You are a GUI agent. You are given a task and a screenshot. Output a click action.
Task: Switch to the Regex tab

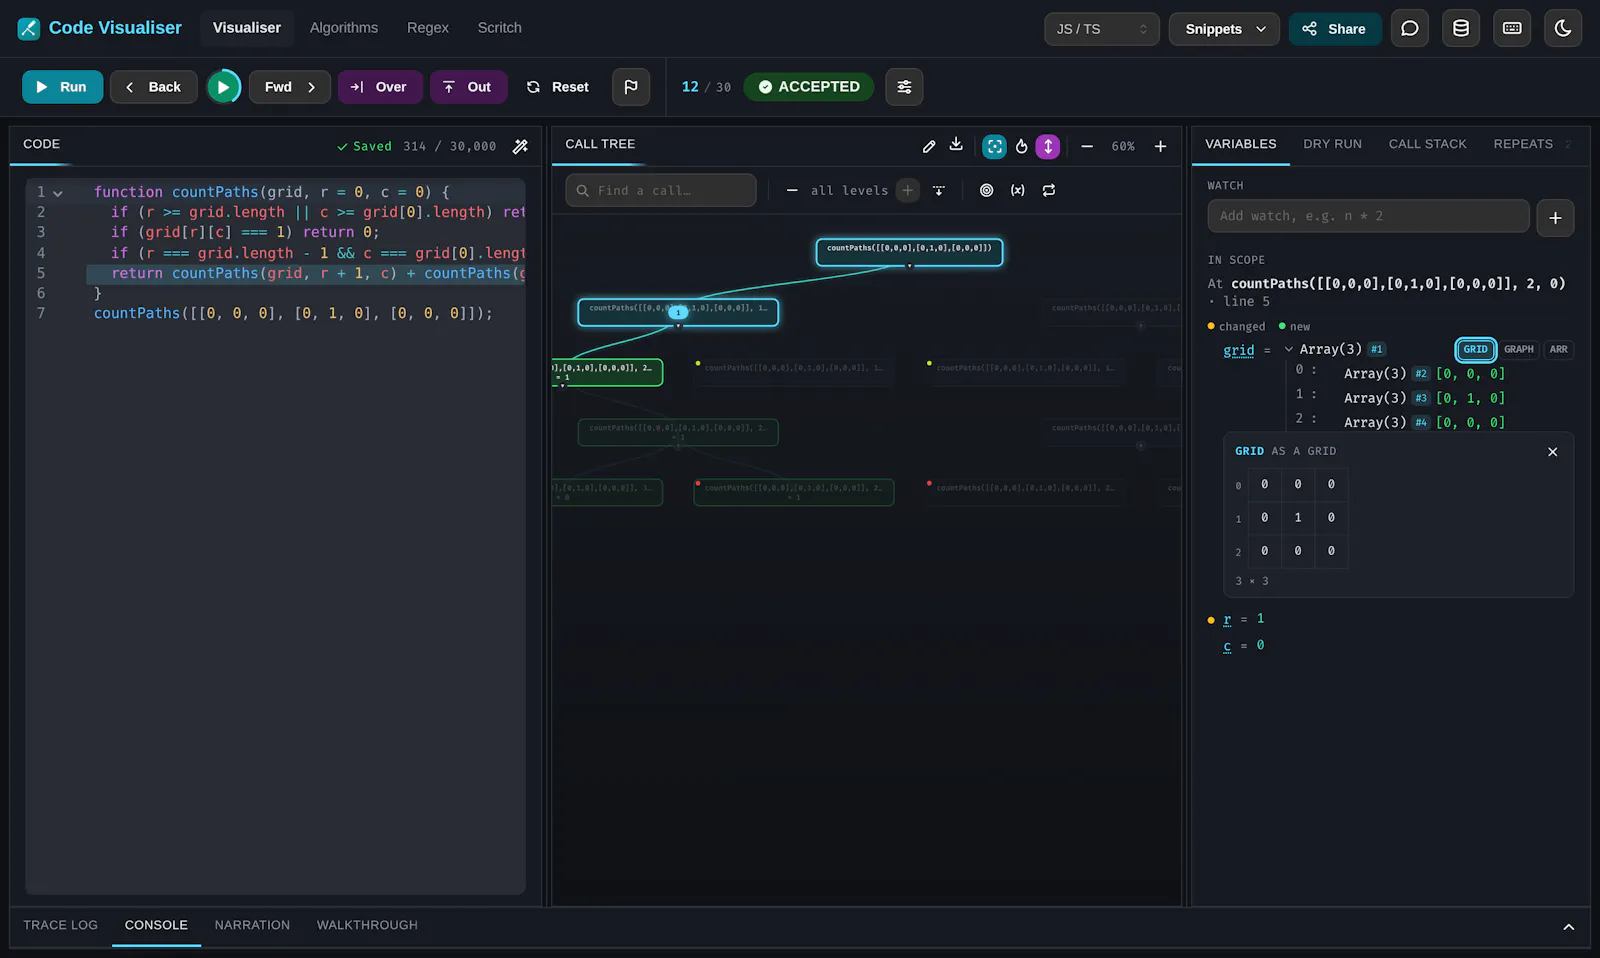click(x=428, y=28)
